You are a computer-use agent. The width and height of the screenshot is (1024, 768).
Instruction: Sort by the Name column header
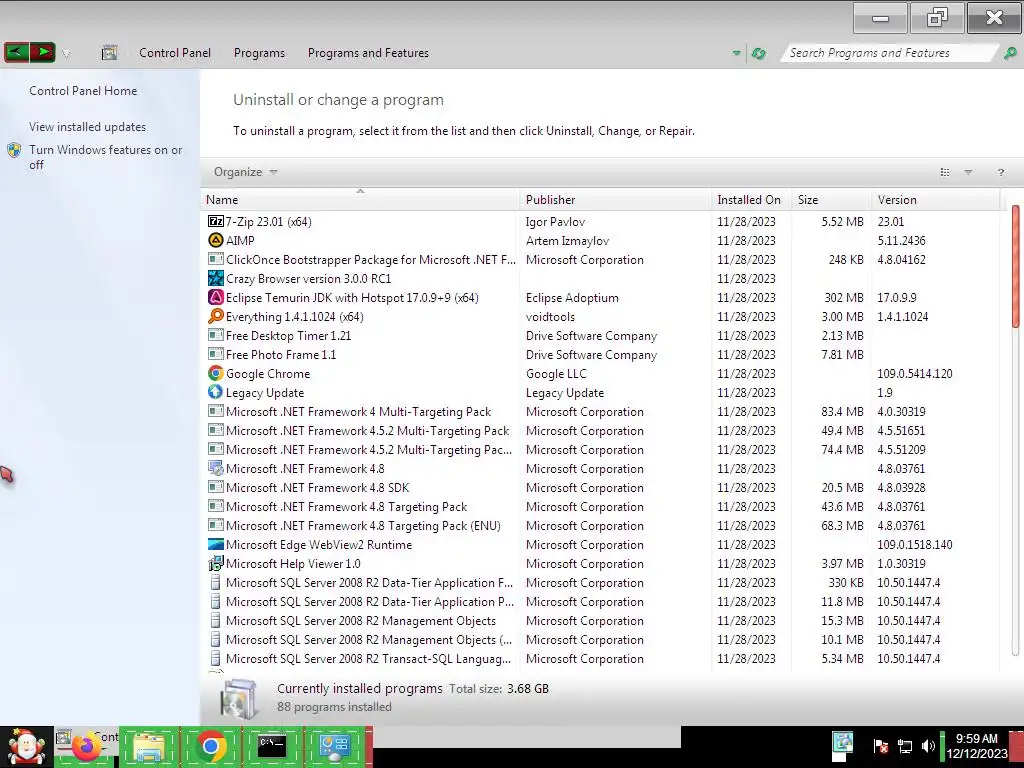[x=360, y=200]
